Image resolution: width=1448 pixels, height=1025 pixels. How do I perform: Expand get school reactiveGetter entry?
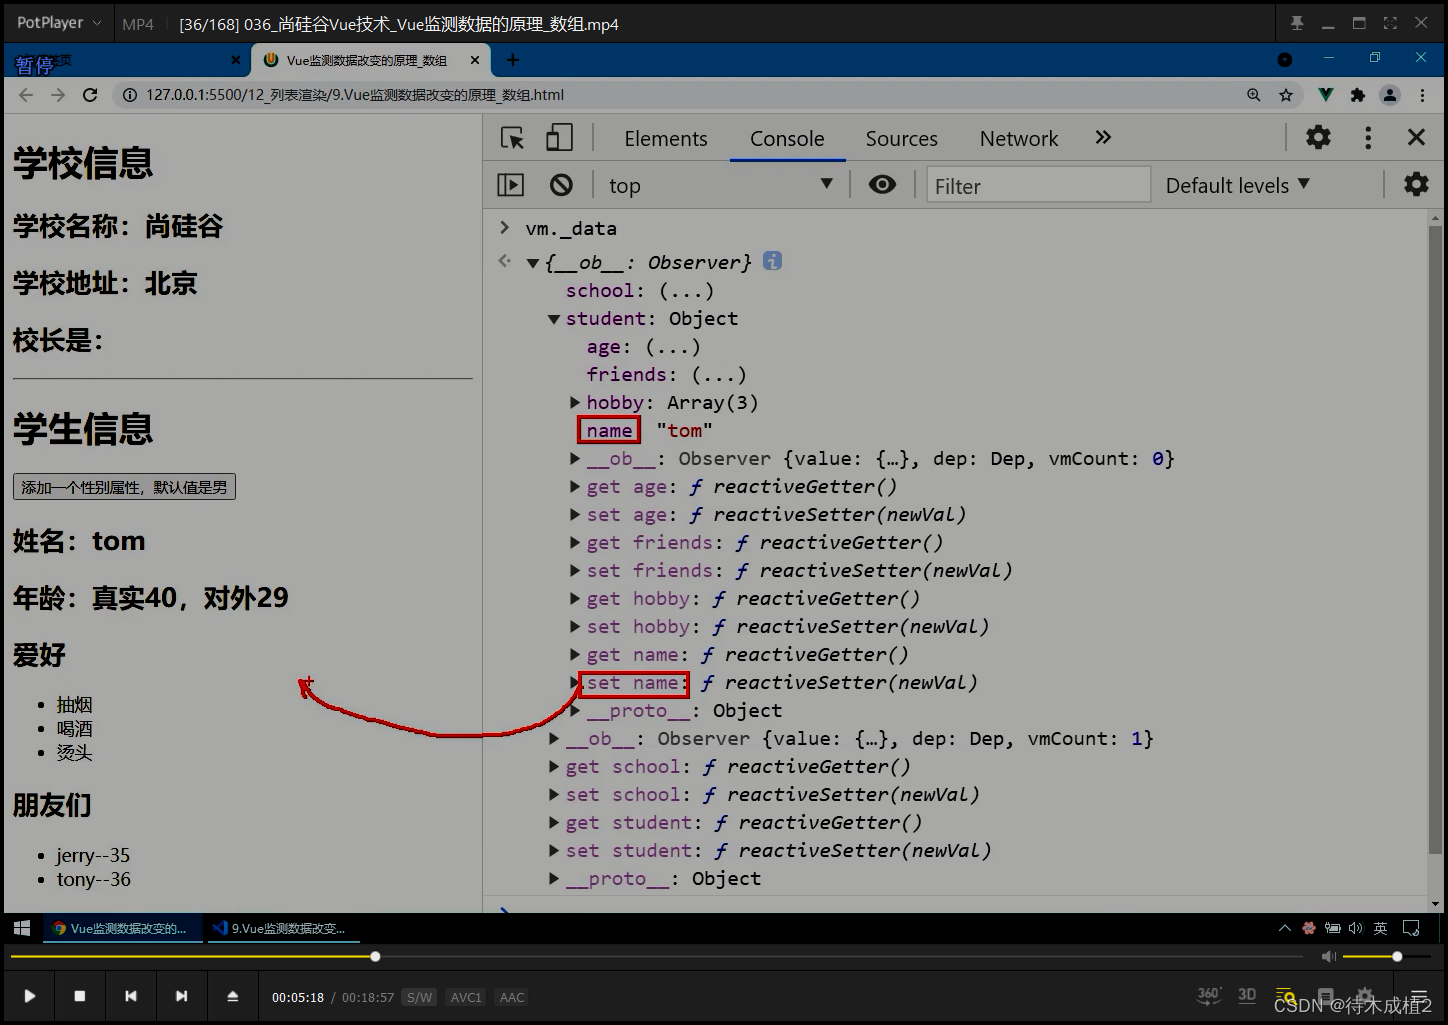pos(554,766)
